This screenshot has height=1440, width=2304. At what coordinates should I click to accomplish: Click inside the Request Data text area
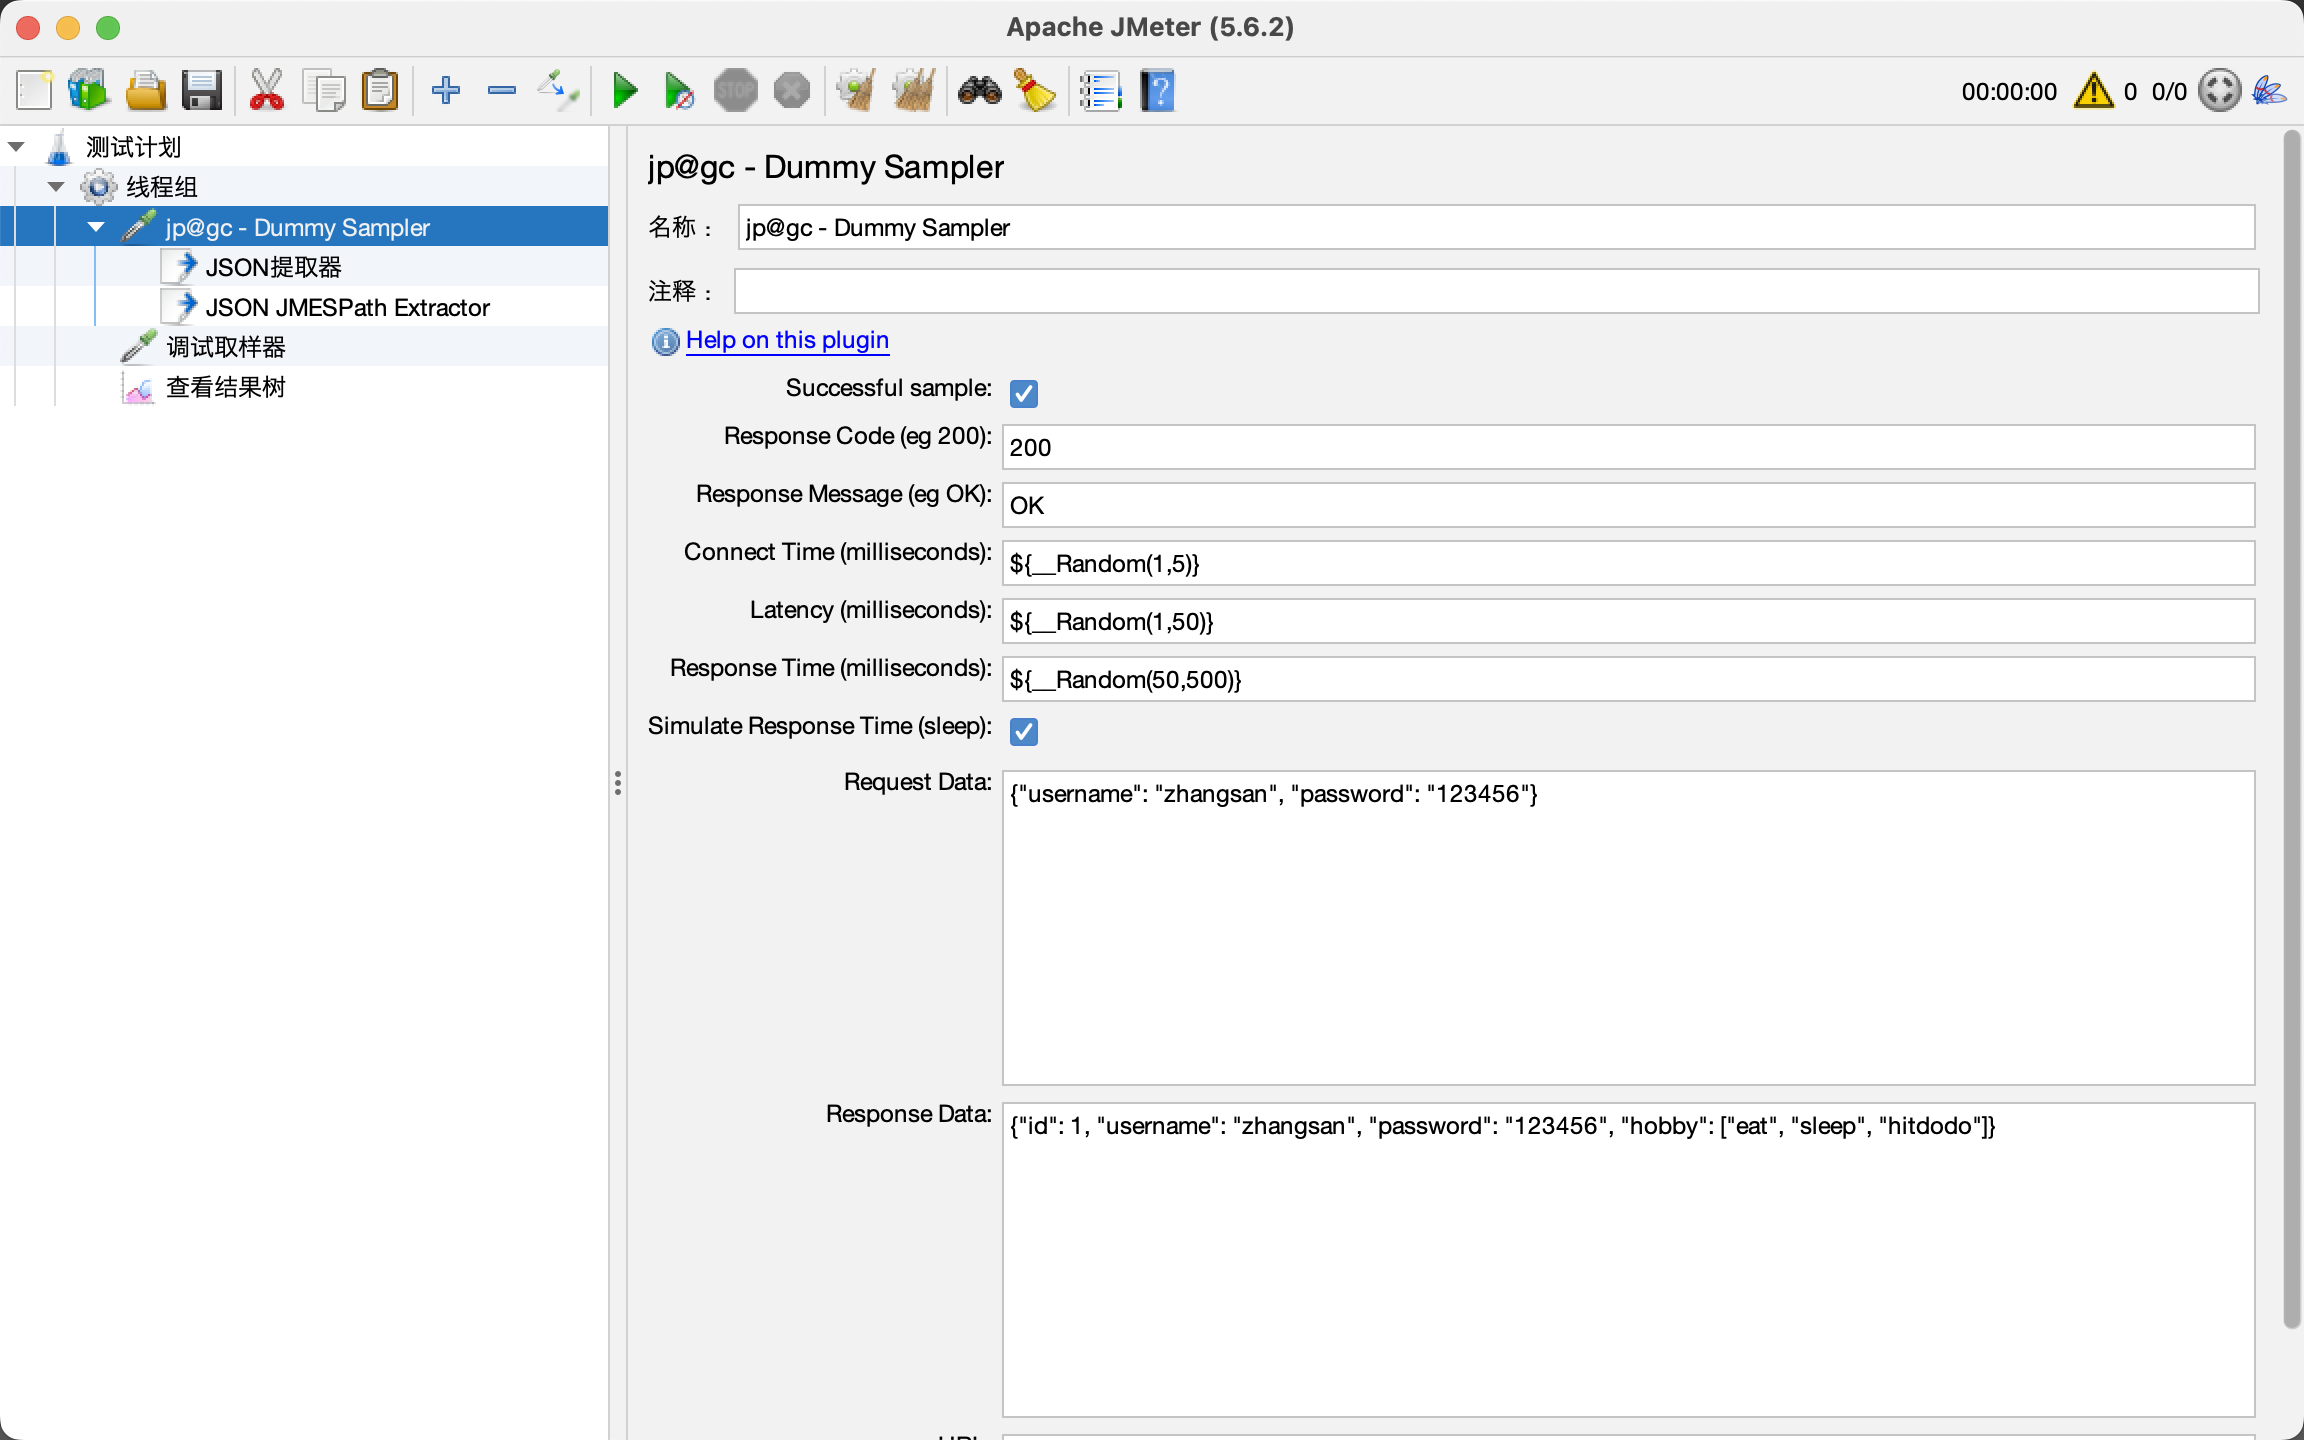click(x=1628, y=928)
